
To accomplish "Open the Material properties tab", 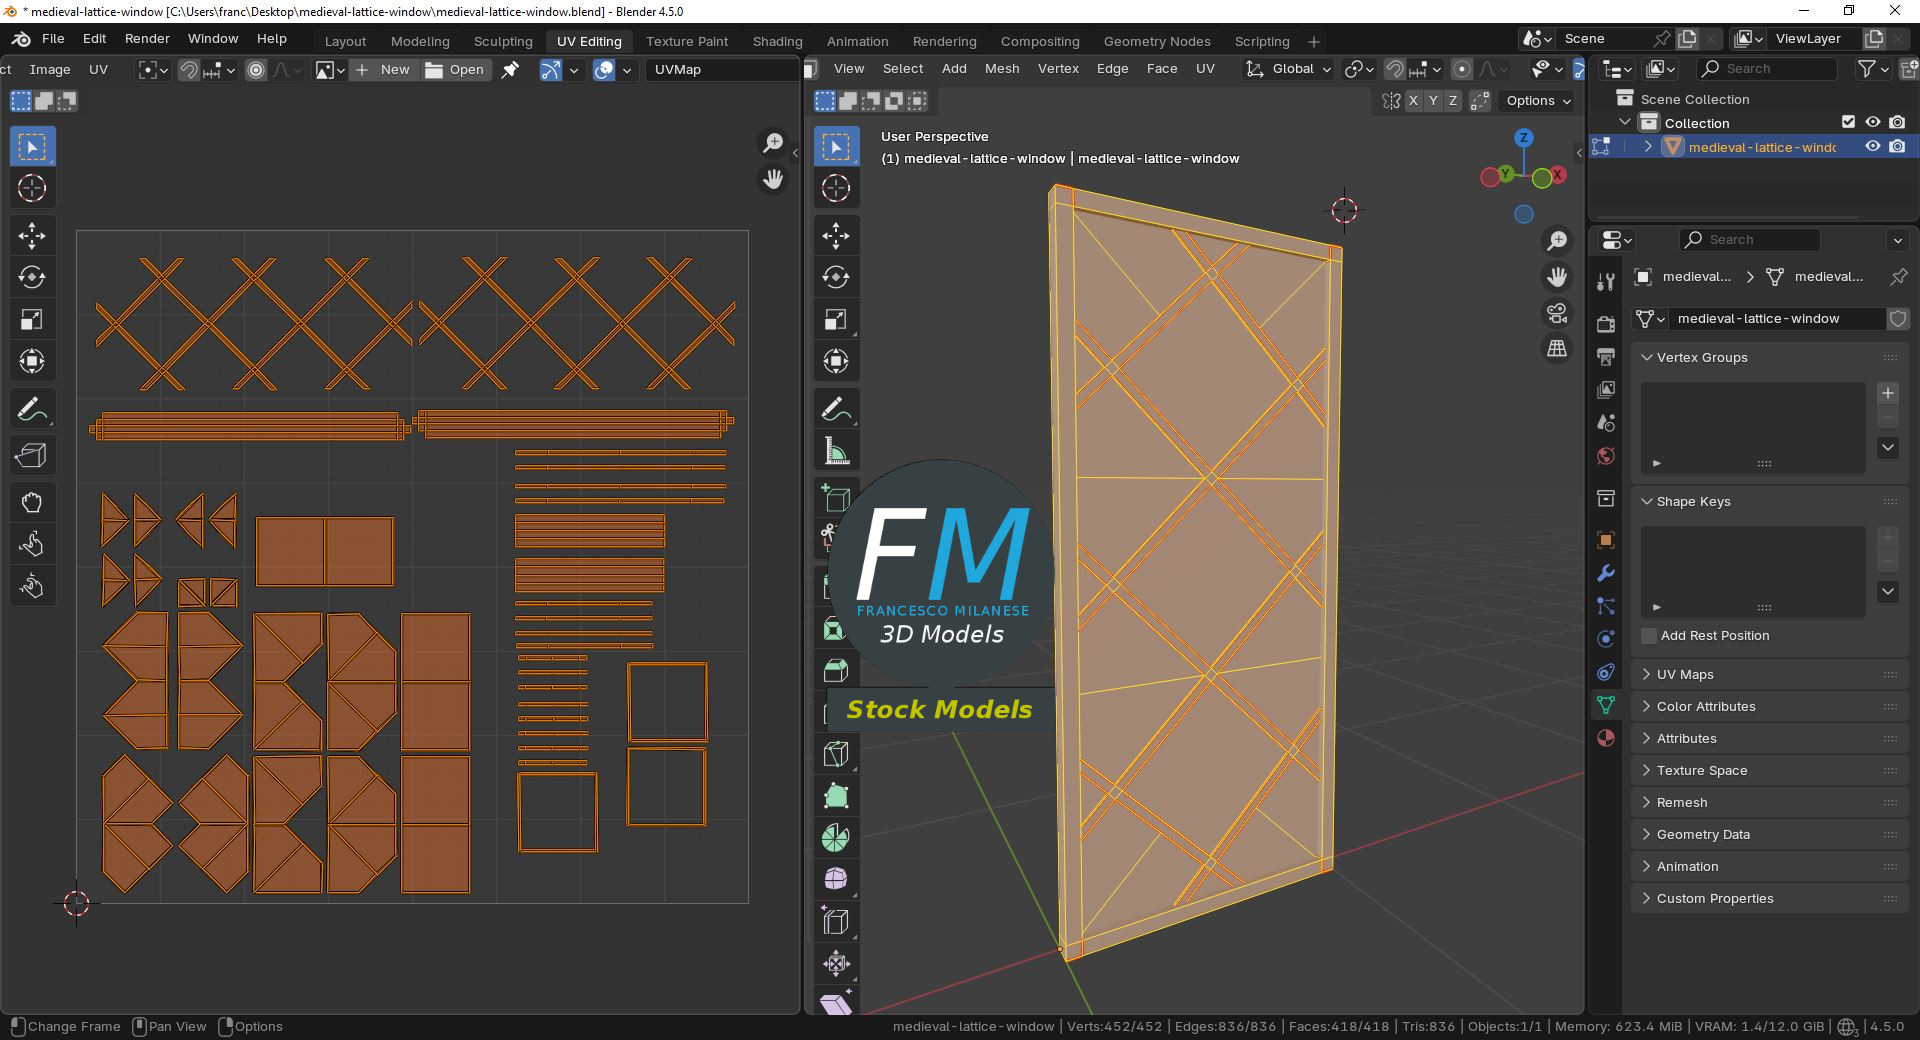I will coord(1606,738).
